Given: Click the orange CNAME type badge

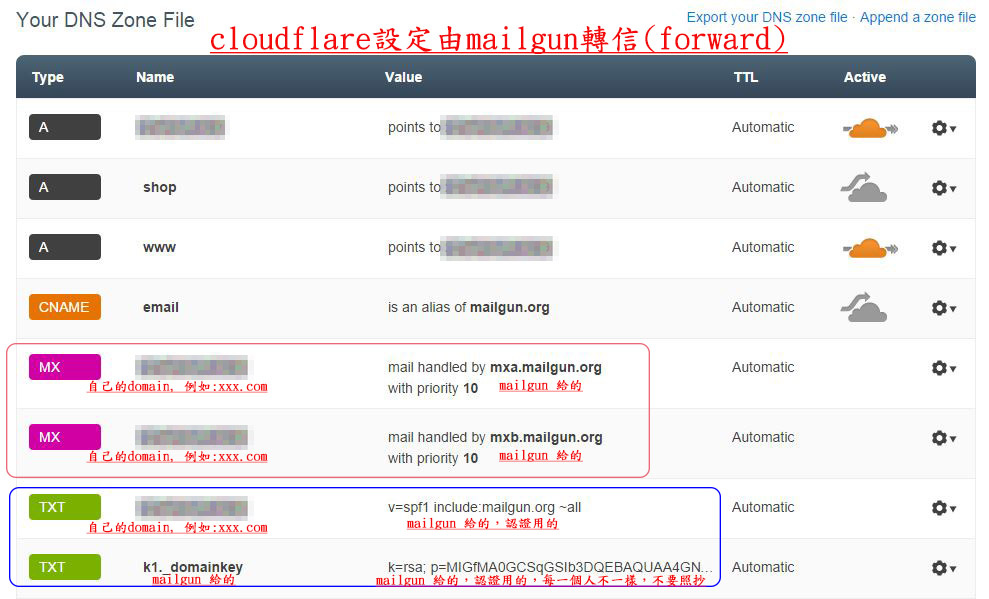Looking at the screenshot, I should click(64, 307).
